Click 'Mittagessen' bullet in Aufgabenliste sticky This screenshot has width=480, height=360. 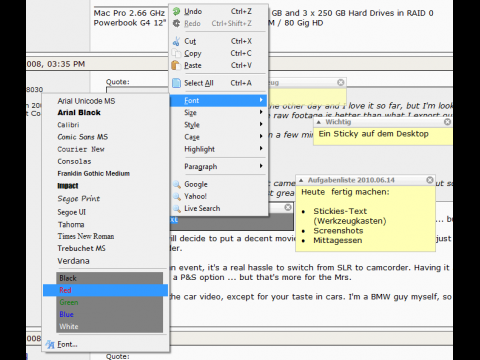click(x=337, y=240)
